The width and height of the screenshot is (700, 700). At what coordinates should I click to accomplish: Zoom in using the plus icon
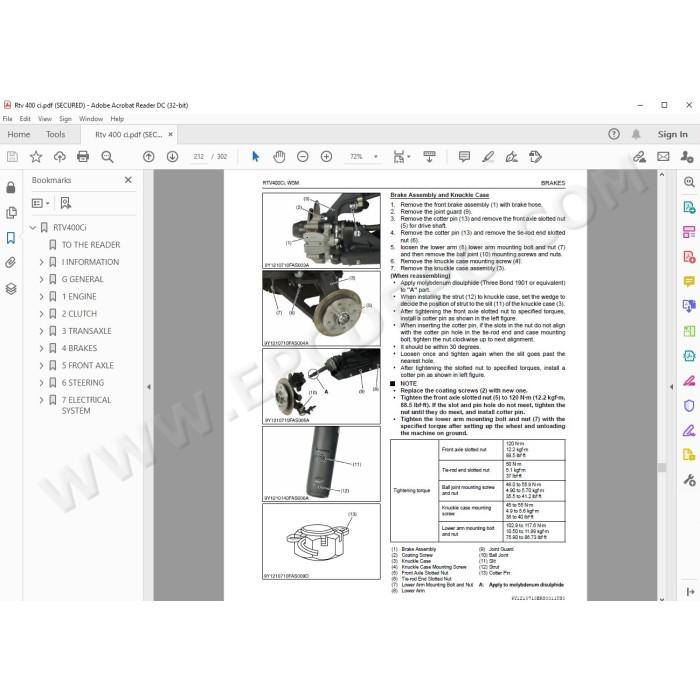tap(326, 157)
